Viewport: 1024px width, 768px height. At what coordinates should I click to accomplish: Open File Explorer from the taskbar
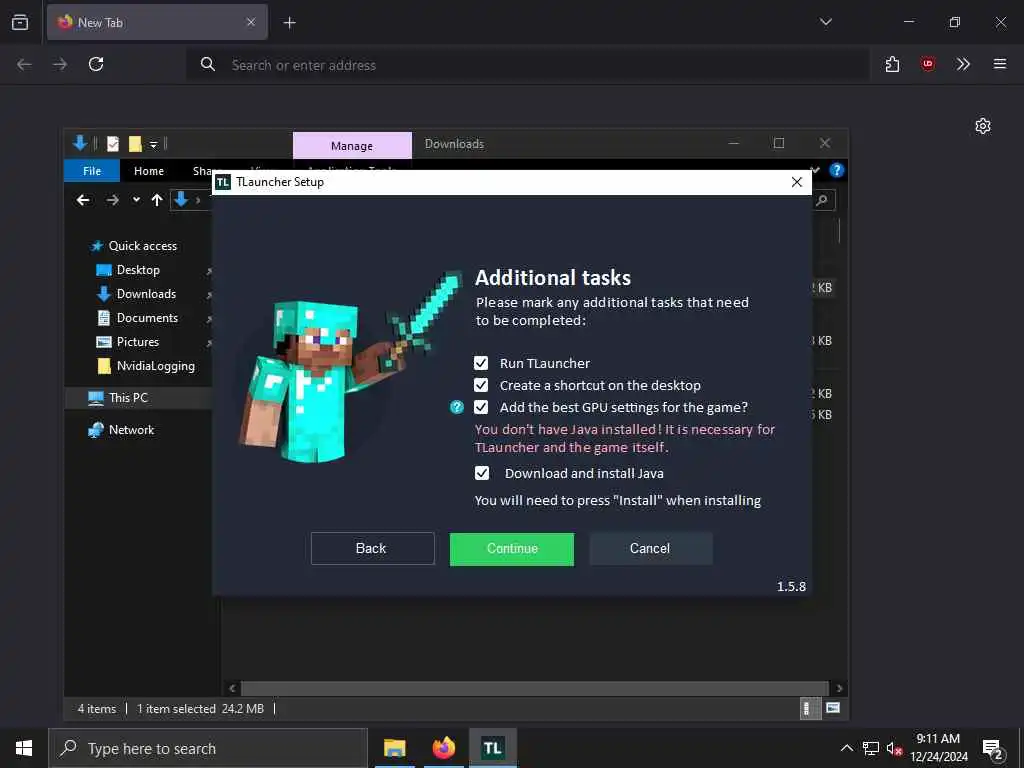(x=394, y=748)
